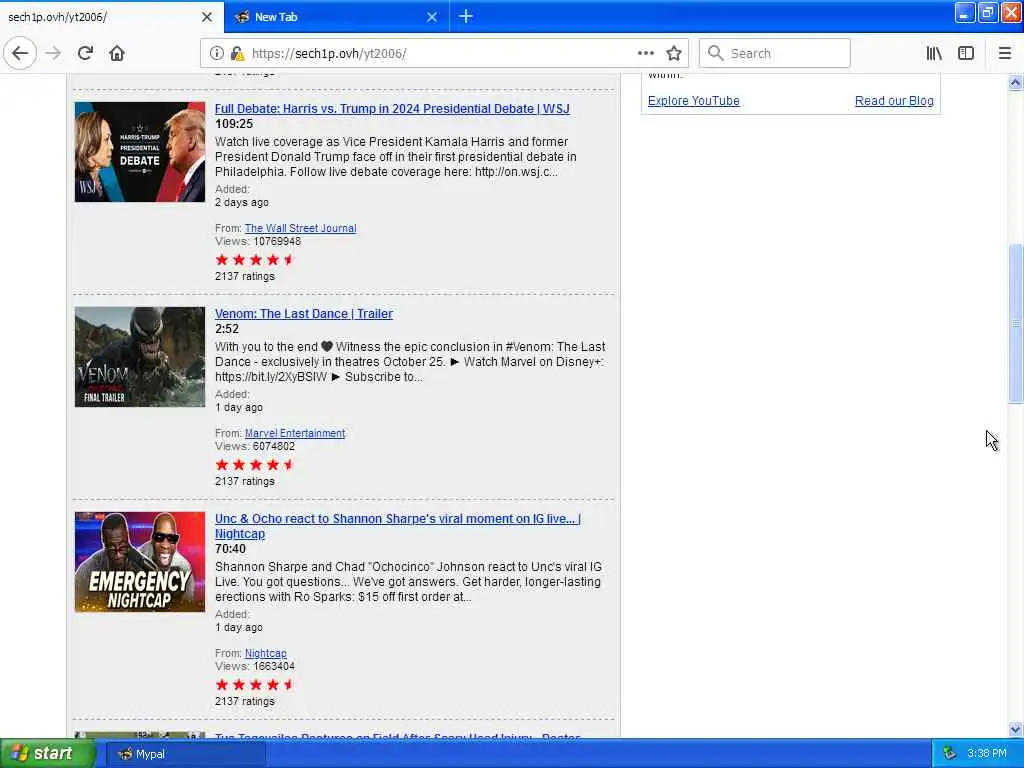Open Unc & Ocho react Nightcap video link
Screen dimensions: 1024x768
pos(398,526)
